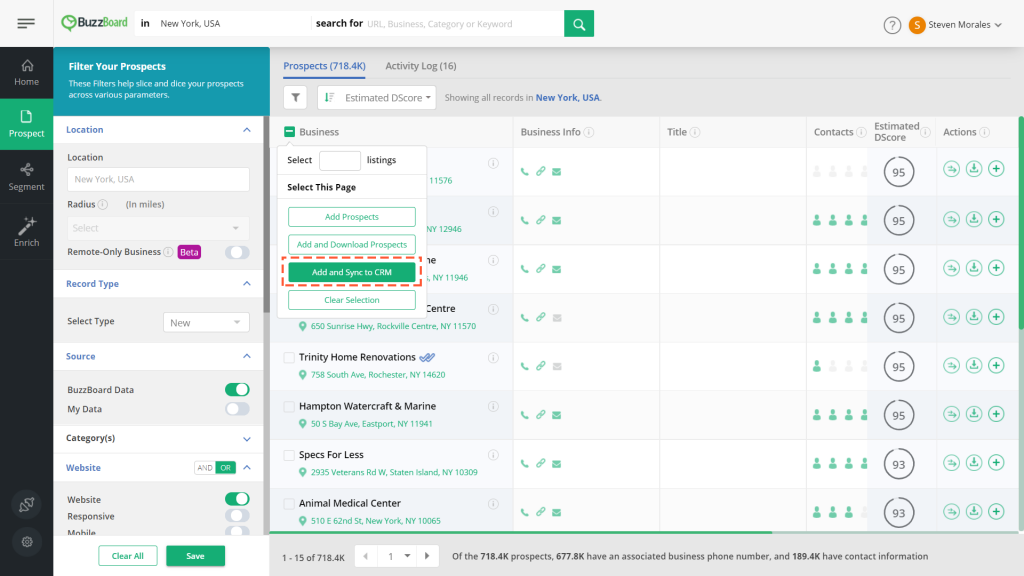
Task: Select AND logic for Website filter
Action: pos(204,468)
